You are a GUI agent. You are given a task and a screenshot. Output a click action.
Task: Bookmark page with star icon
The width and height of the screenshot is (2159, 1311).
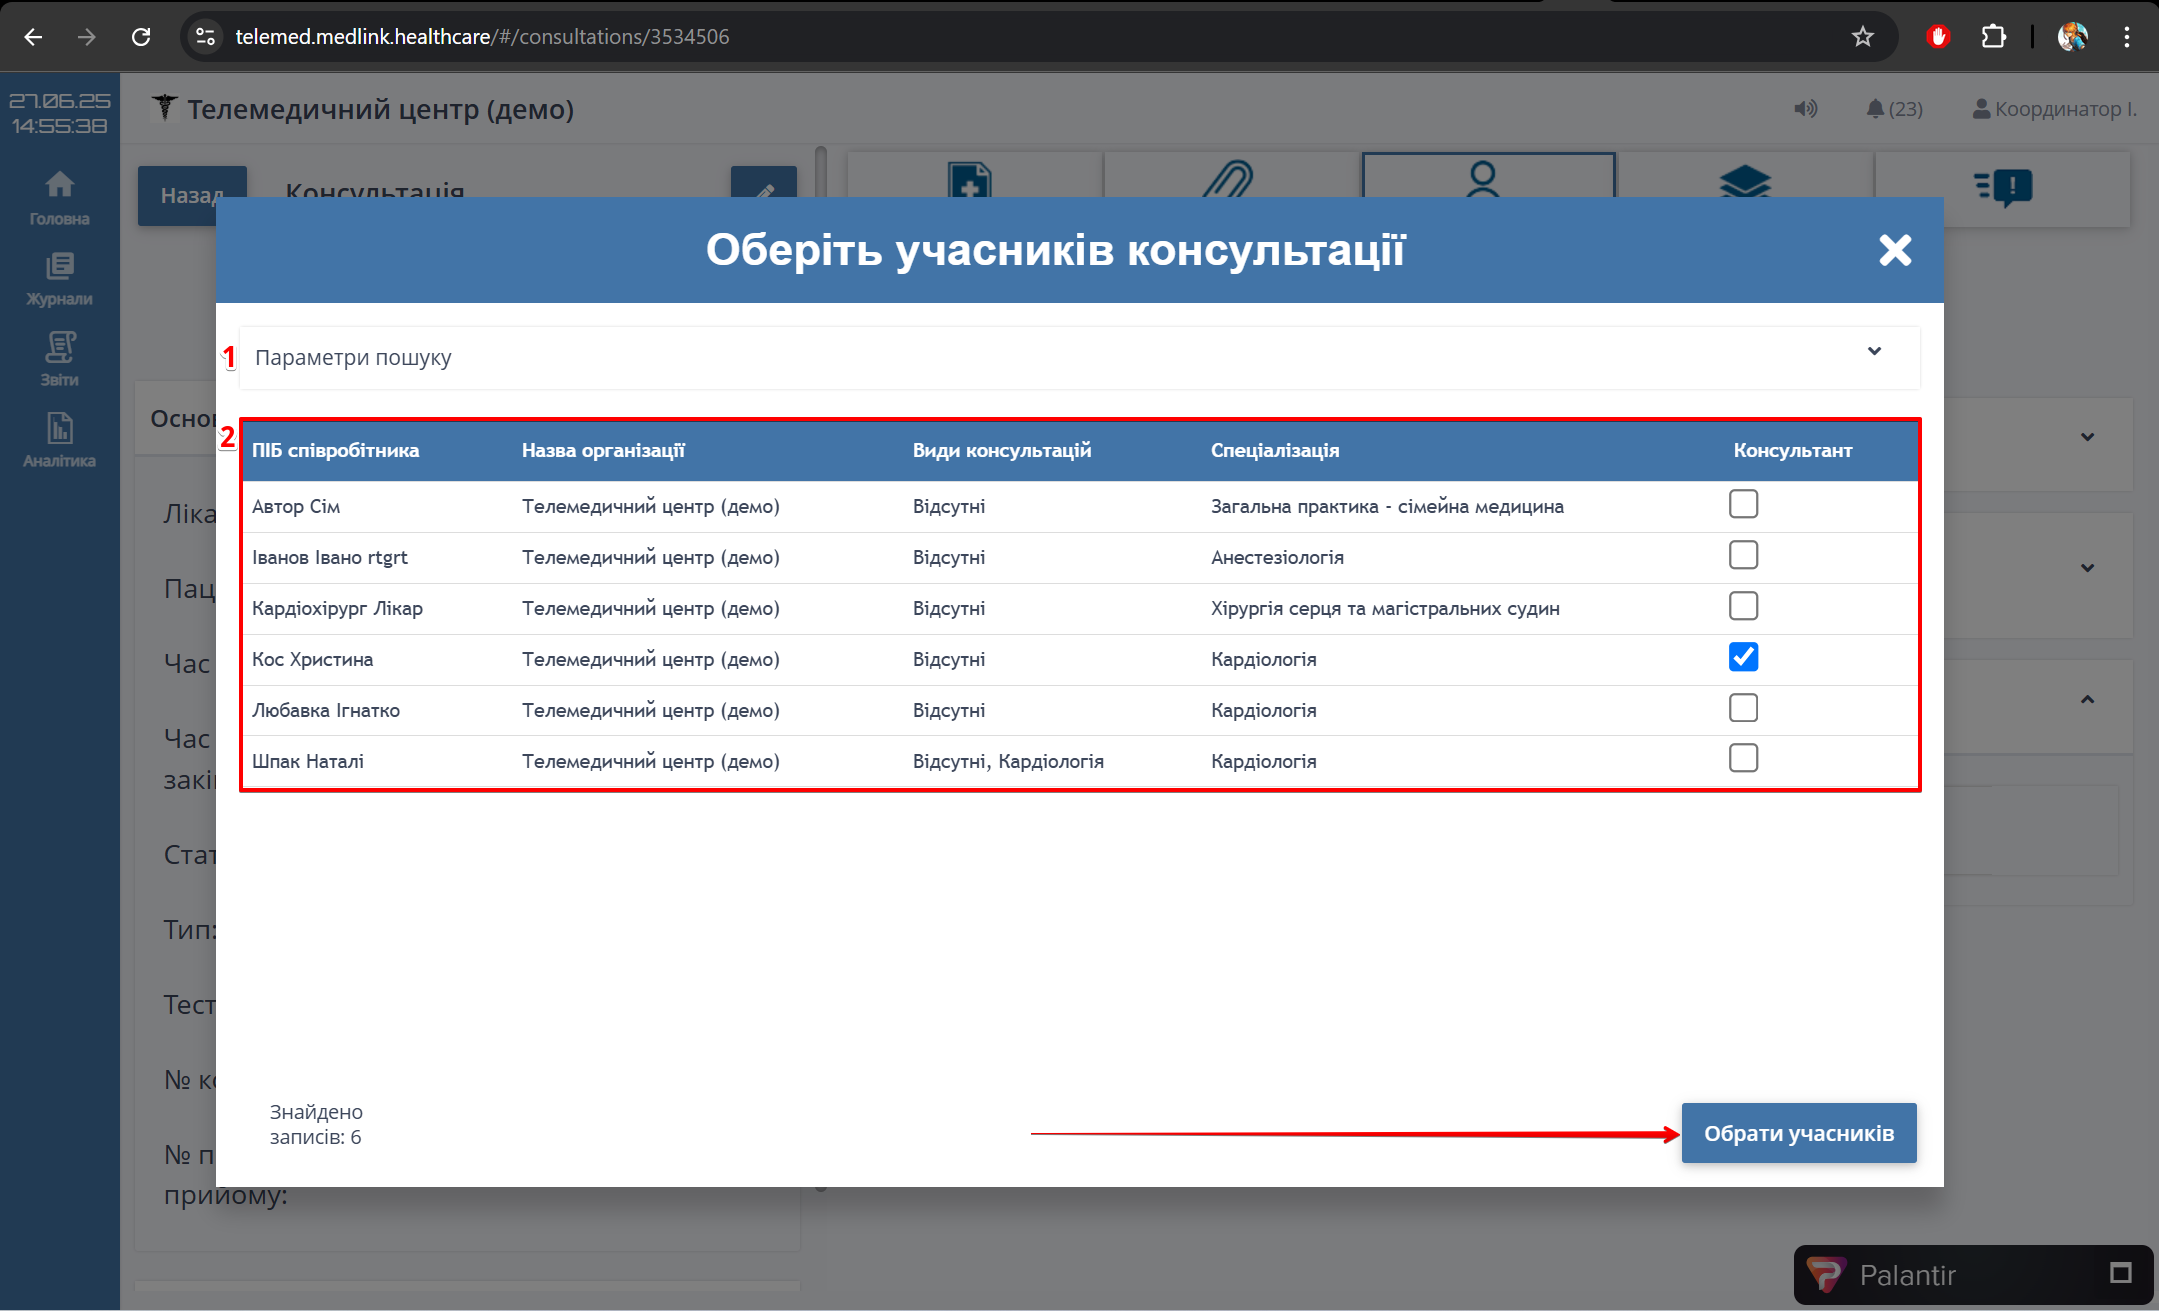[x=1862, y=37]
